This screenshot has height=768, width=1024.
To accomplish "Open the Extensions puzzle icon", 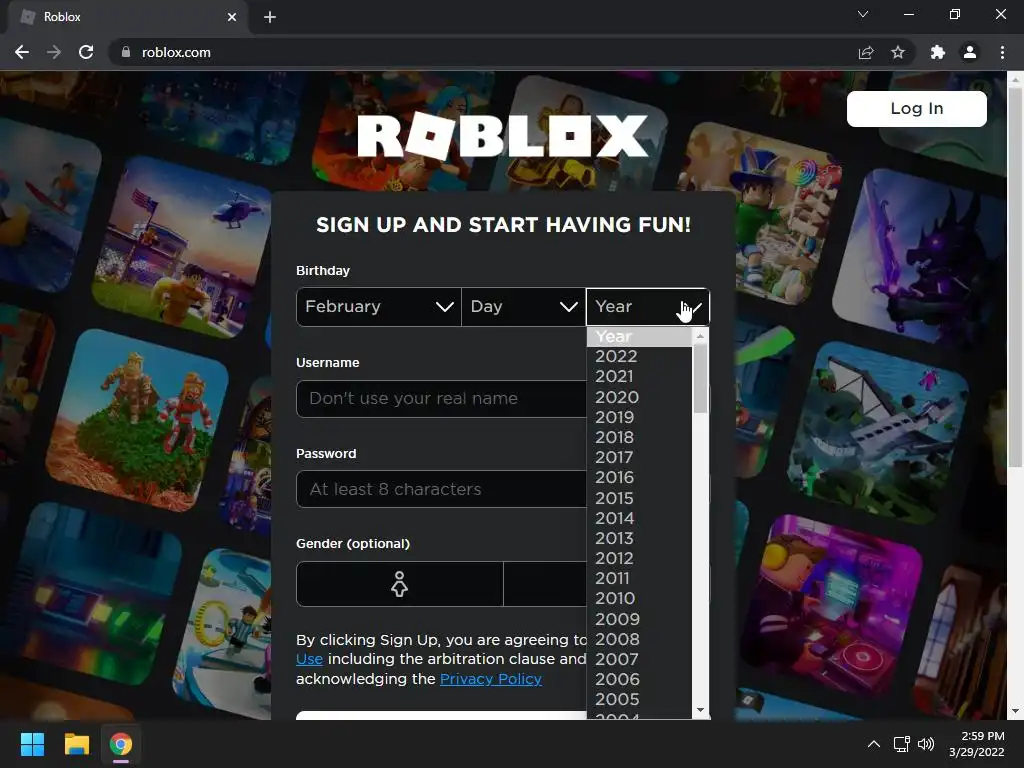I will [938, 52].
